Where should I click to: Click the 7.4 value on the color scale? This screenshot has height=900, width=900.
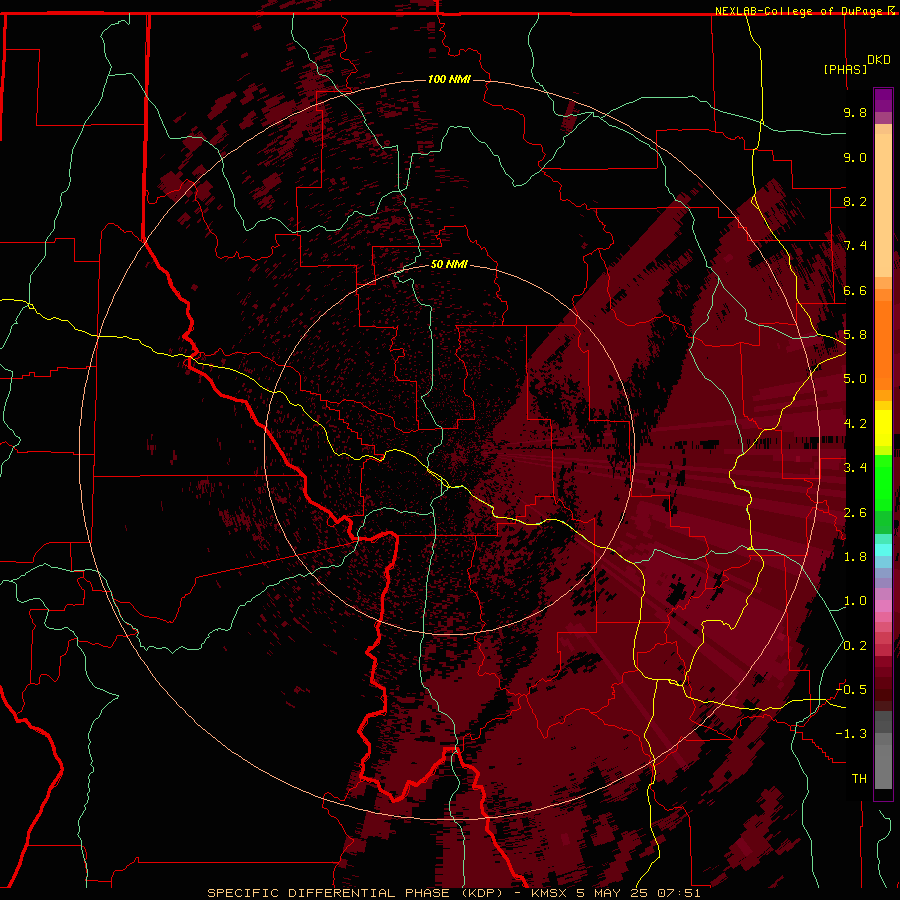click(855, 246)
